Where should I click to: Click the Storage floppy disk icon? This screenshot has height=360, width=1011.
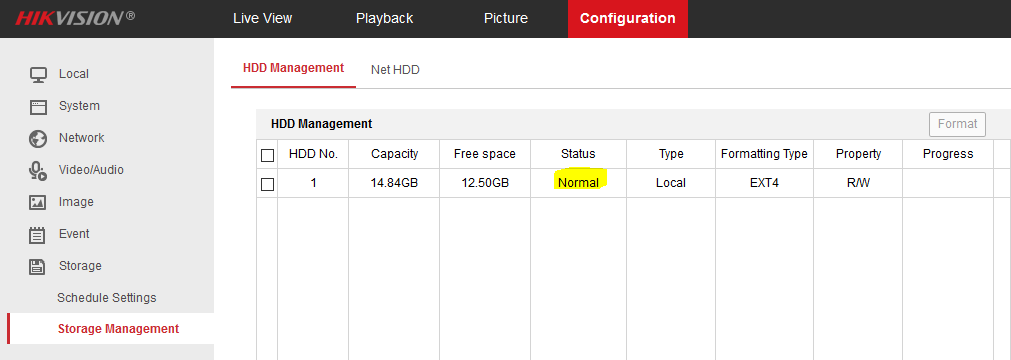coord(38,266)
